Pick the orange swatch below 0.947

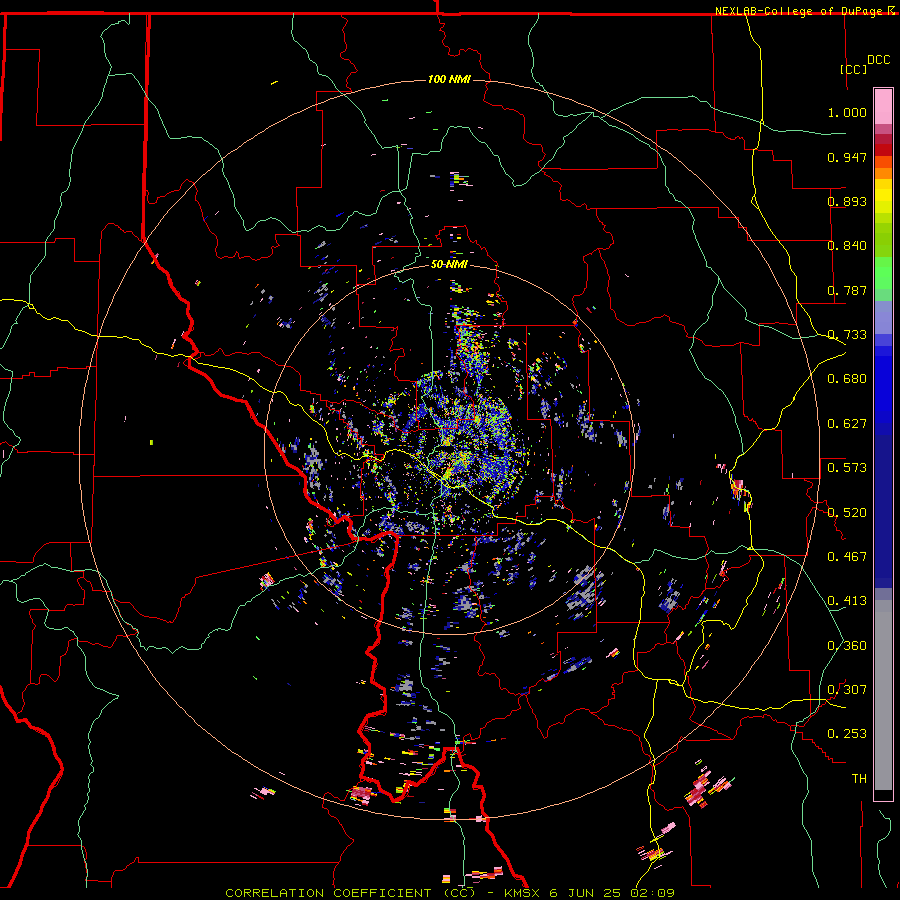click(883, 173)
